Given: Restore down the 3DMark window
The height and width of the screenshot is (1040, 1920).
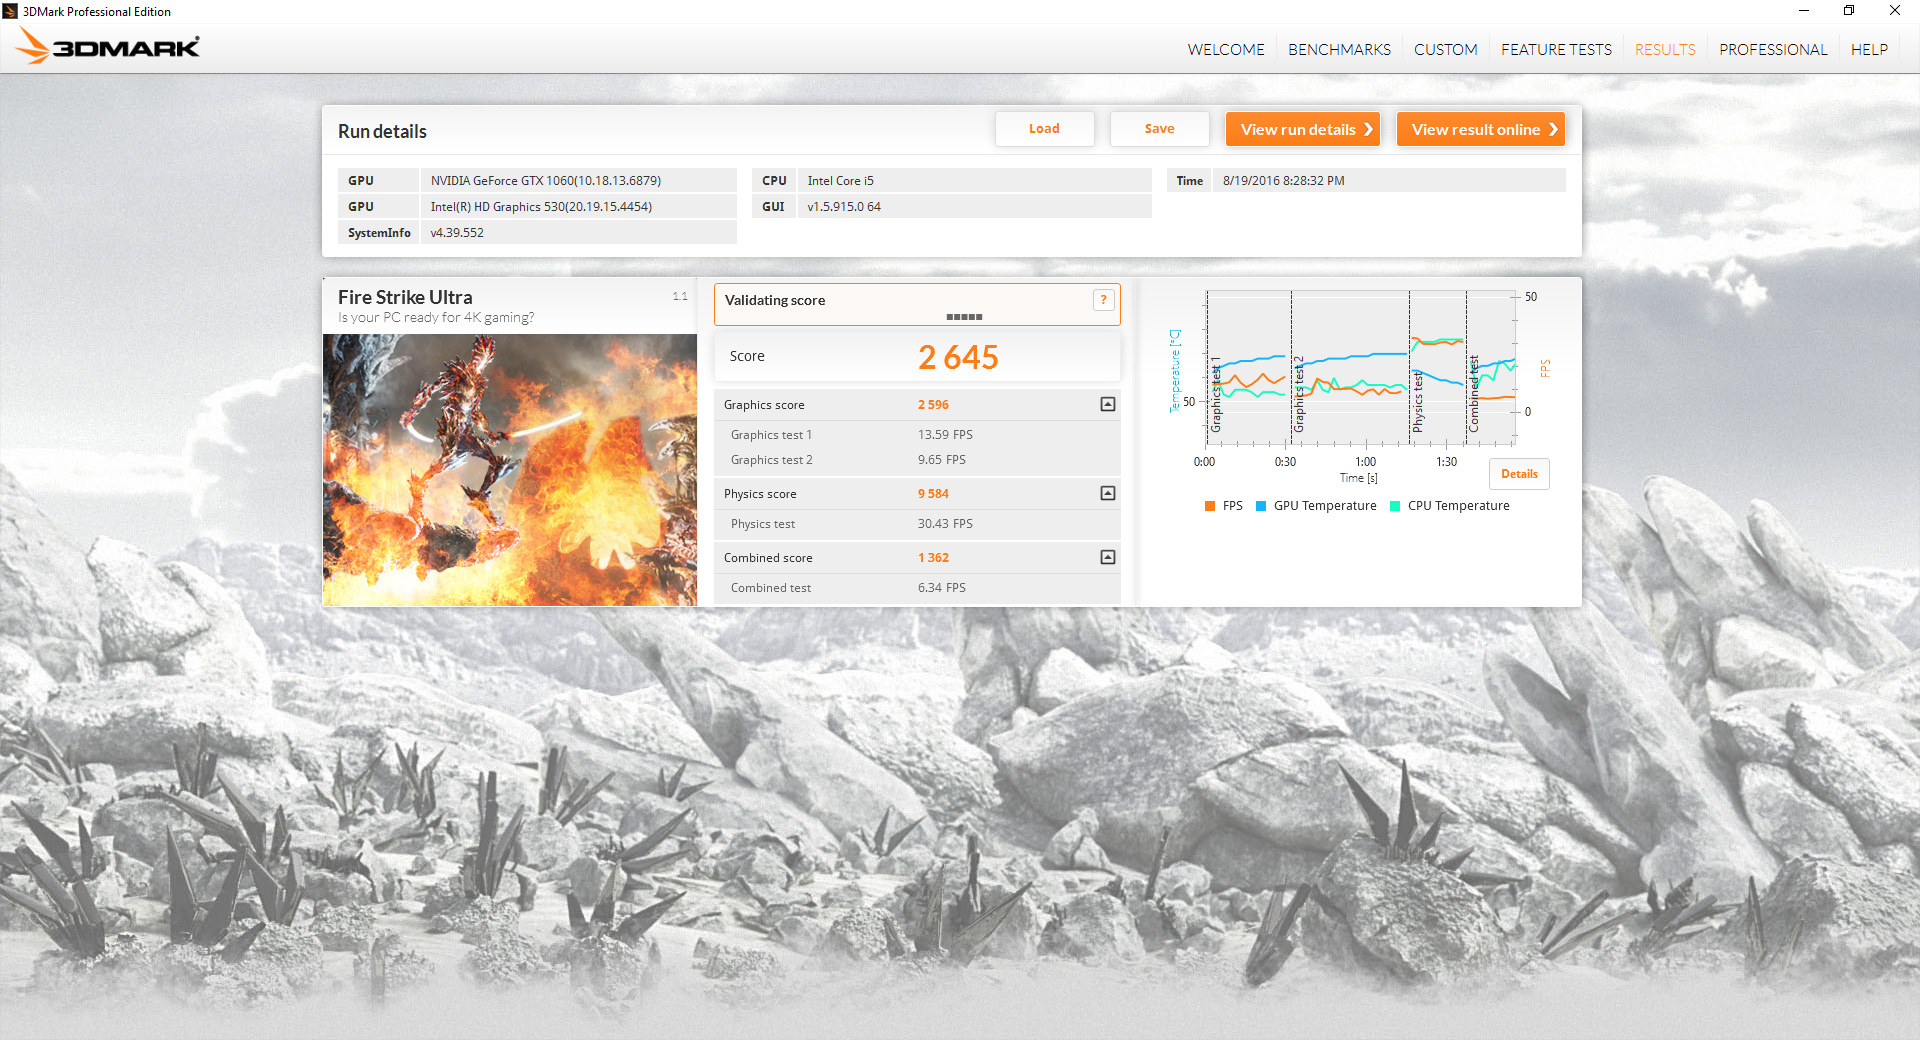Looking at the screenshot, I should click(1848, 11).
